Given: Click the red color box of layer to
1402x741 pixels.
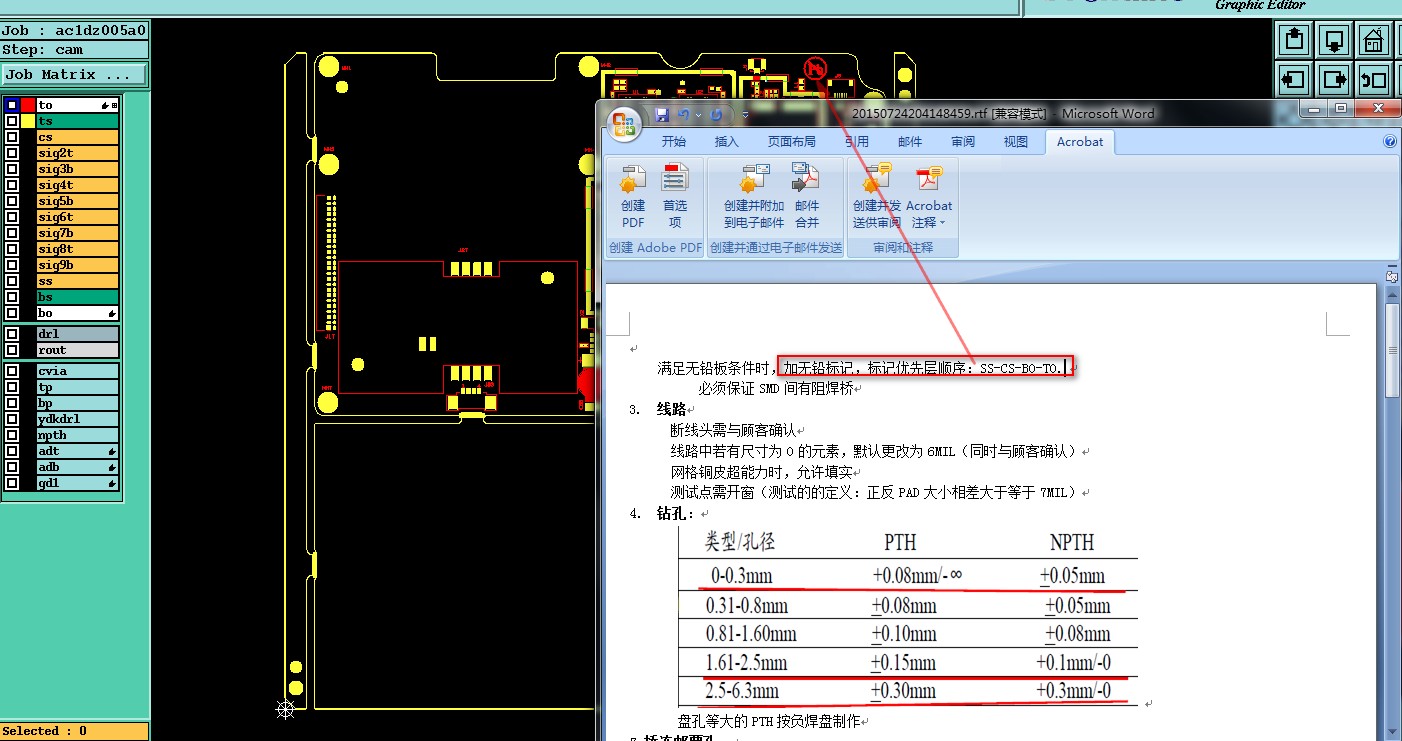Looking at the screenshot, I should (28, 105).
